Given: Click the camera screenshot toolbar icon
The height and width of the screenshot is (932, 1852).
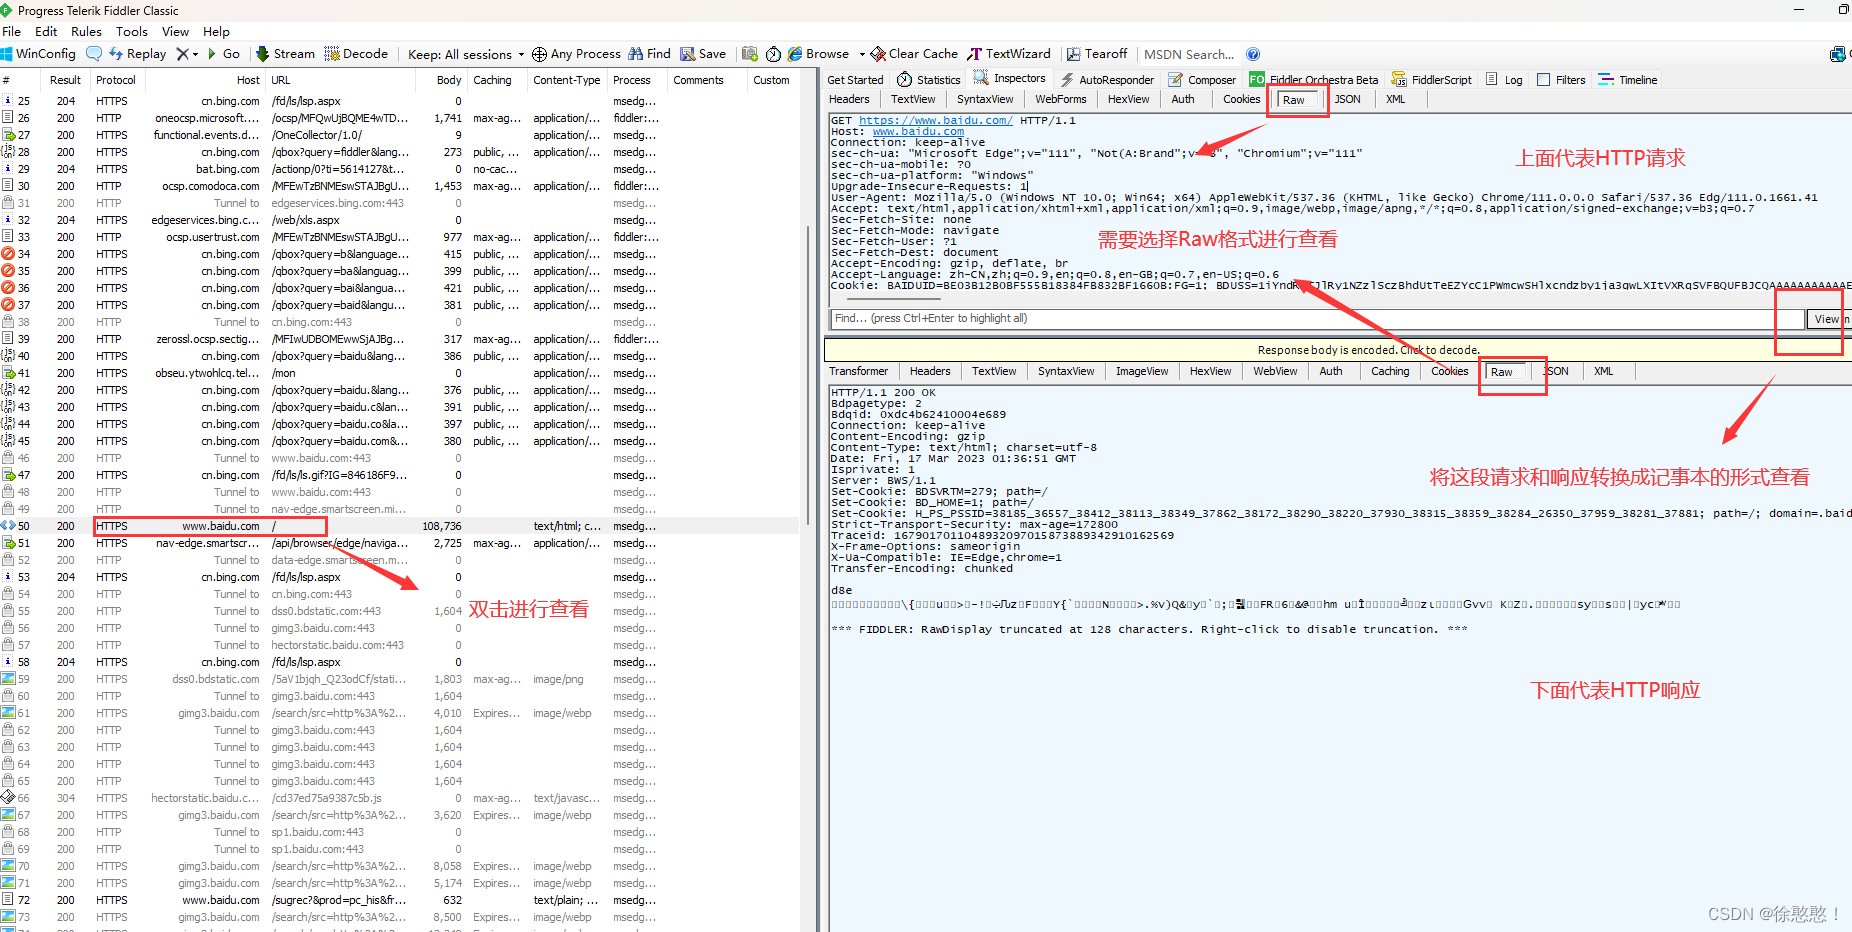Looking at the screenshot, I should click(x=750, y=54).
